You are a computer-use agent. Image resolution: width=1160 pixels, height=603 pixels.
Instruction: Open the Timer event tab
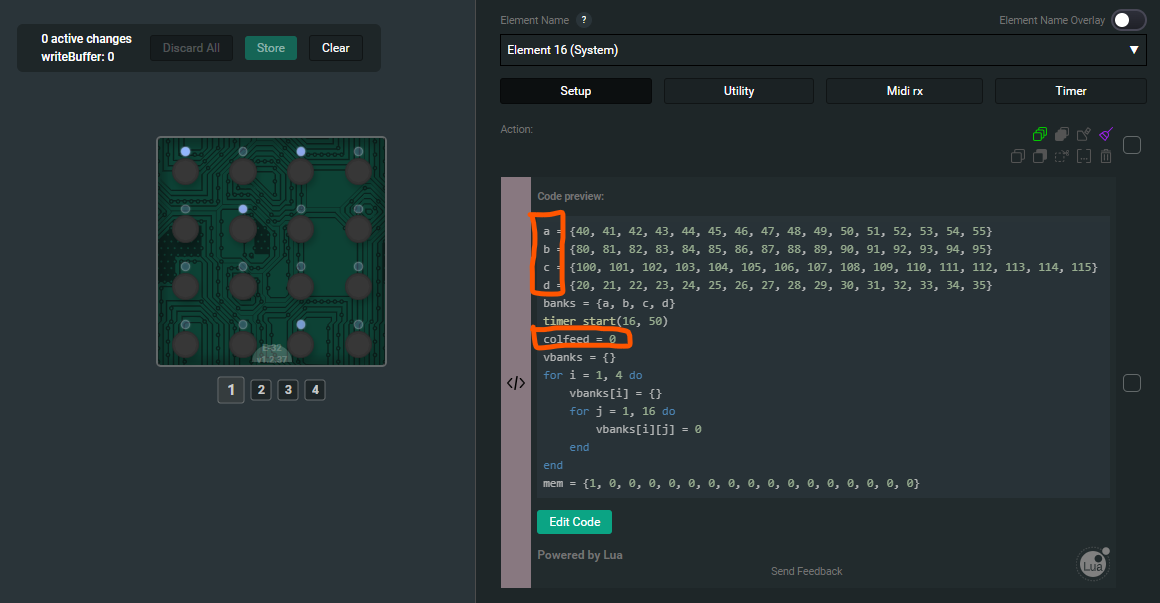pyautogui.click(x=1070, y=91)
